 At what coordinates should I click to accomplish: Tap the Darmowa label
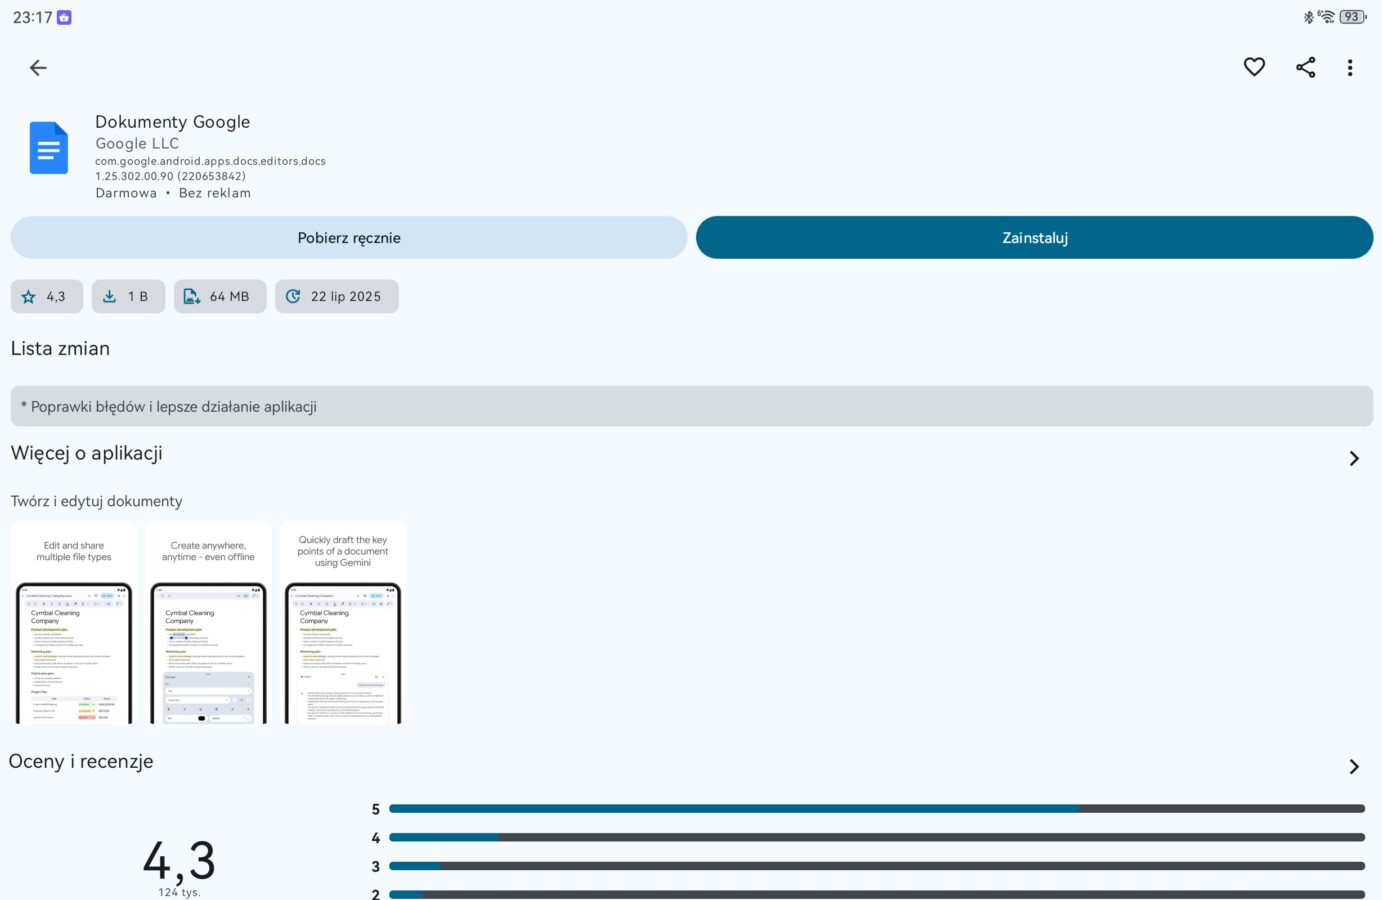click(x=126, y=193)
